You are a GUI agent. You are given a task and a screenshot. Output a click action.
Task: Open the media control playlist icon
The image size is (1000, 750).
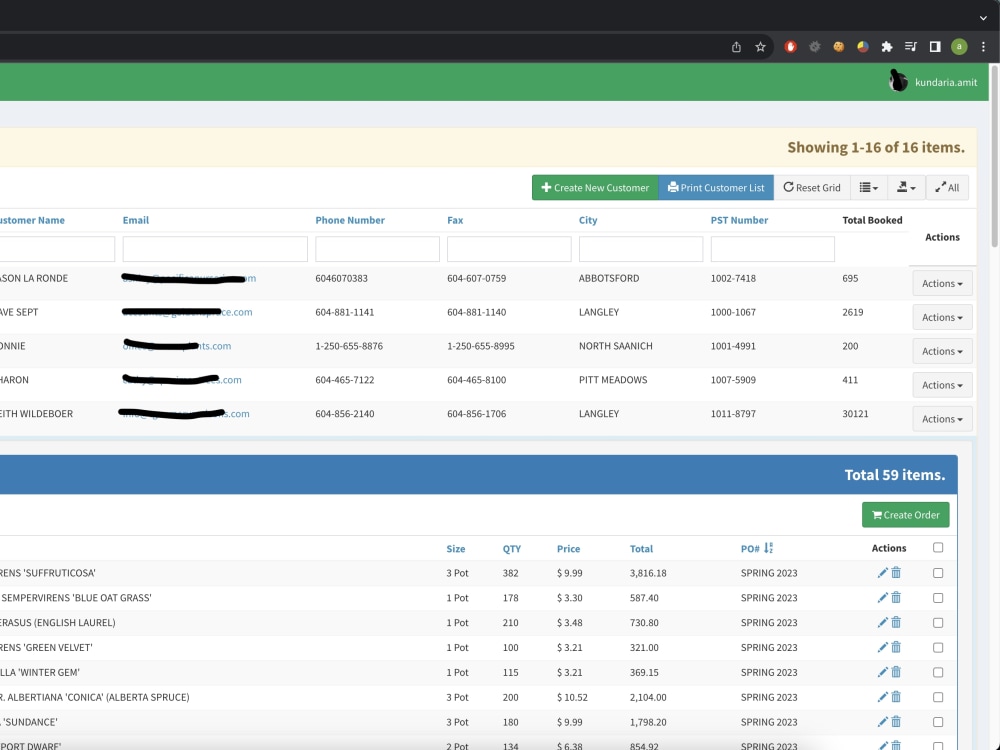click(x=911, y=47)
